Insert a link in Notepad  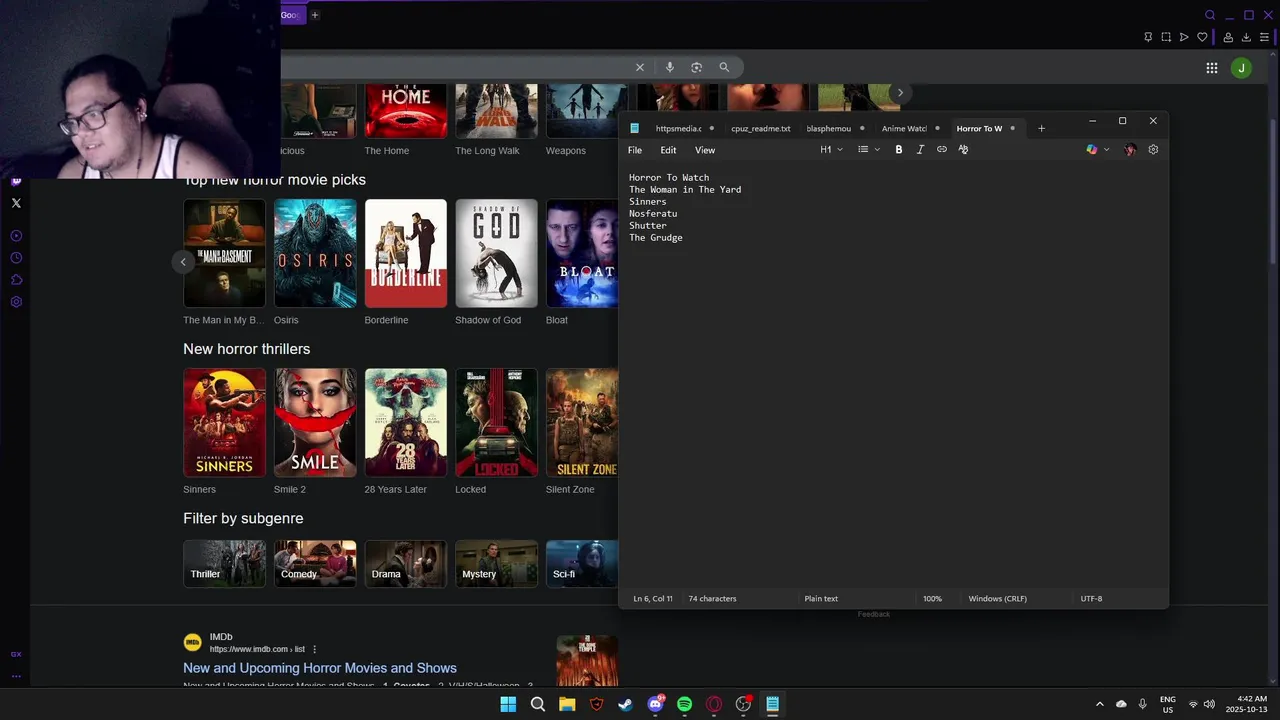(x=942, y=150)
